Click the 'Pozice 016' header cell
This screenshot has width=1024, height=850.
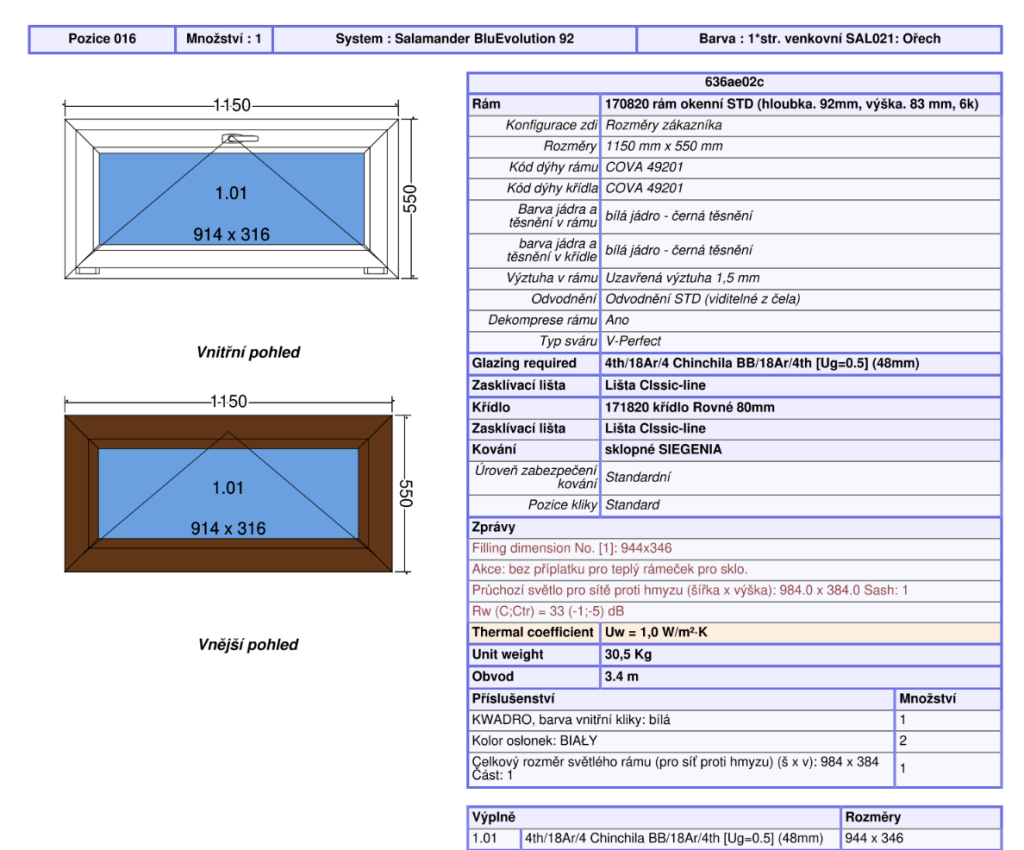pyautogui.click(x=102, y=39)
